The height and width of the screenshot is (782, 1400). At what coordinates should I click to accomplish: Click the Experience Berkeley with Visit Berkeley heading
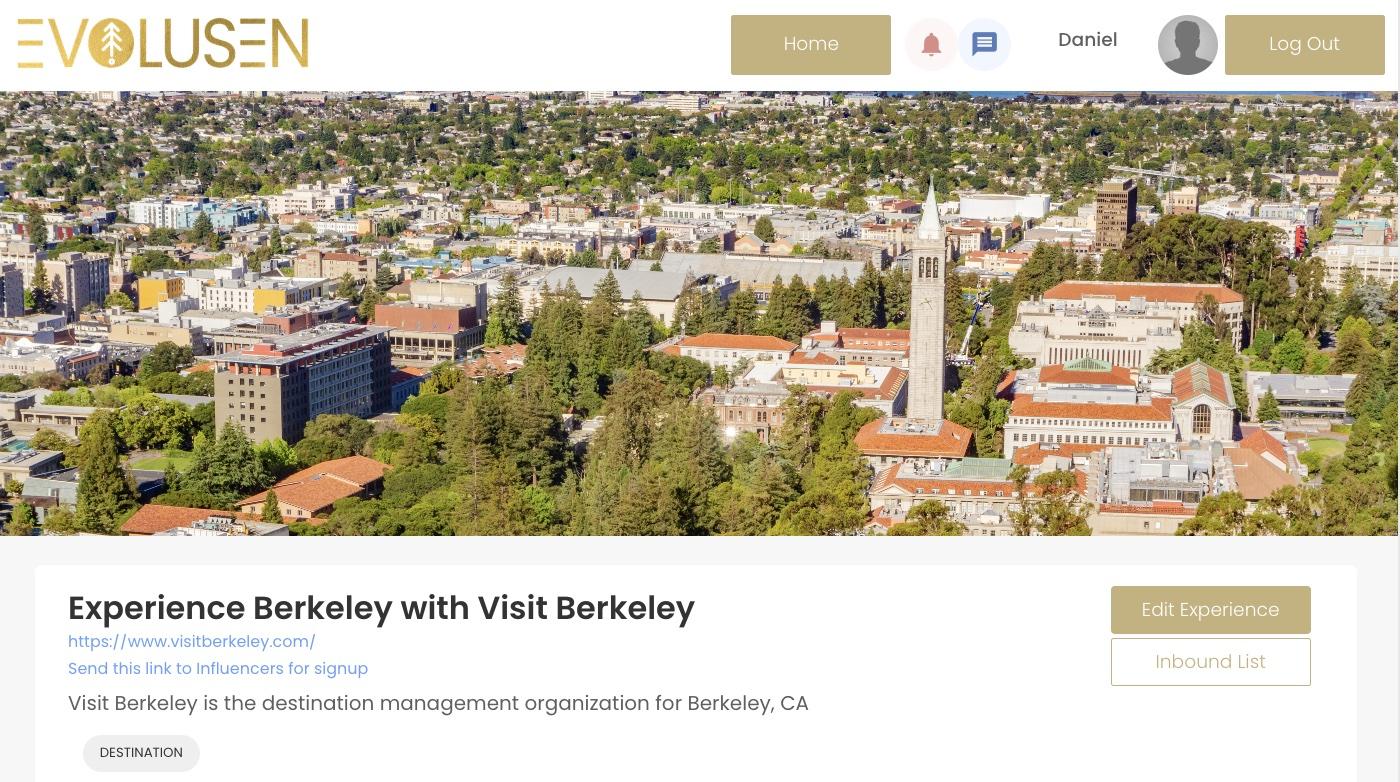point(381,608)
